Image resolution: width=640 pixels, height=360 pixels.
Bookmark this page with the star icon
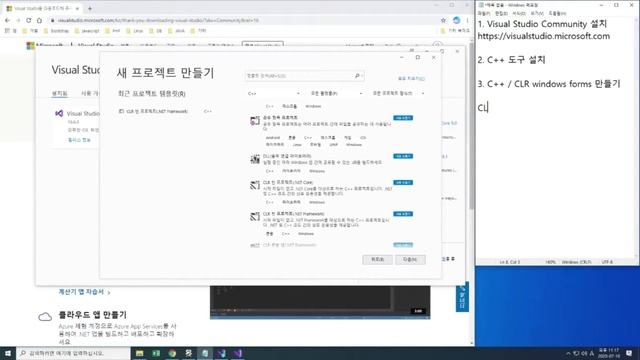click(x=443, y=20)
